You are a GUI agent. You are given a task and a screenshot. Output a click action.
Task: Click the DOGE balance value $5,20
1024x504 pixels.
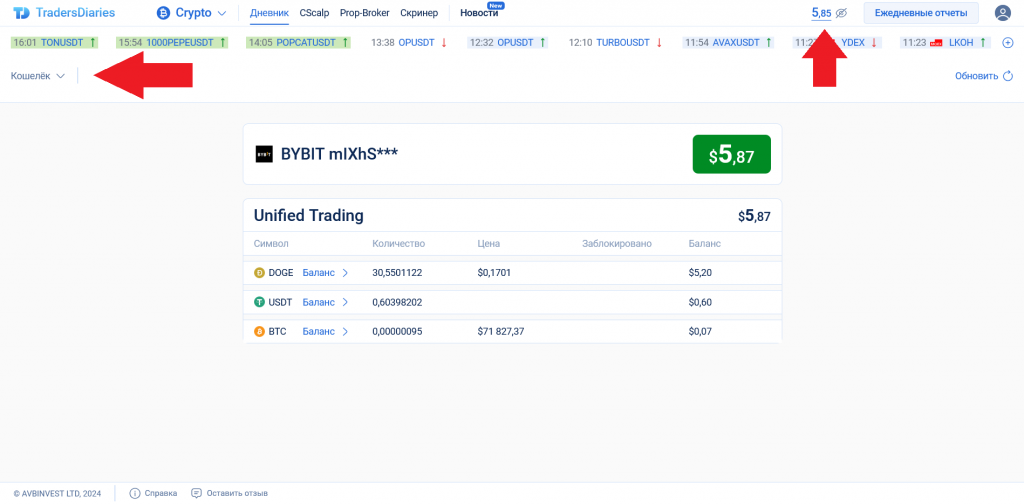pyautogui.click(x=700, y=273)
